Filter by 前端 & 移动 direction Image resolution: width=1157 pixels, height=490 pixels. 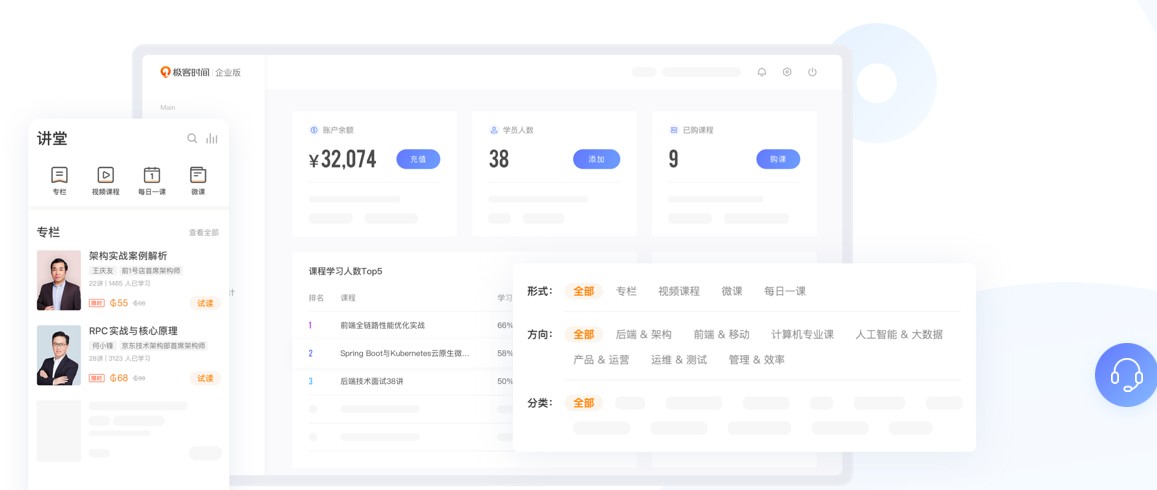(722, 334)
